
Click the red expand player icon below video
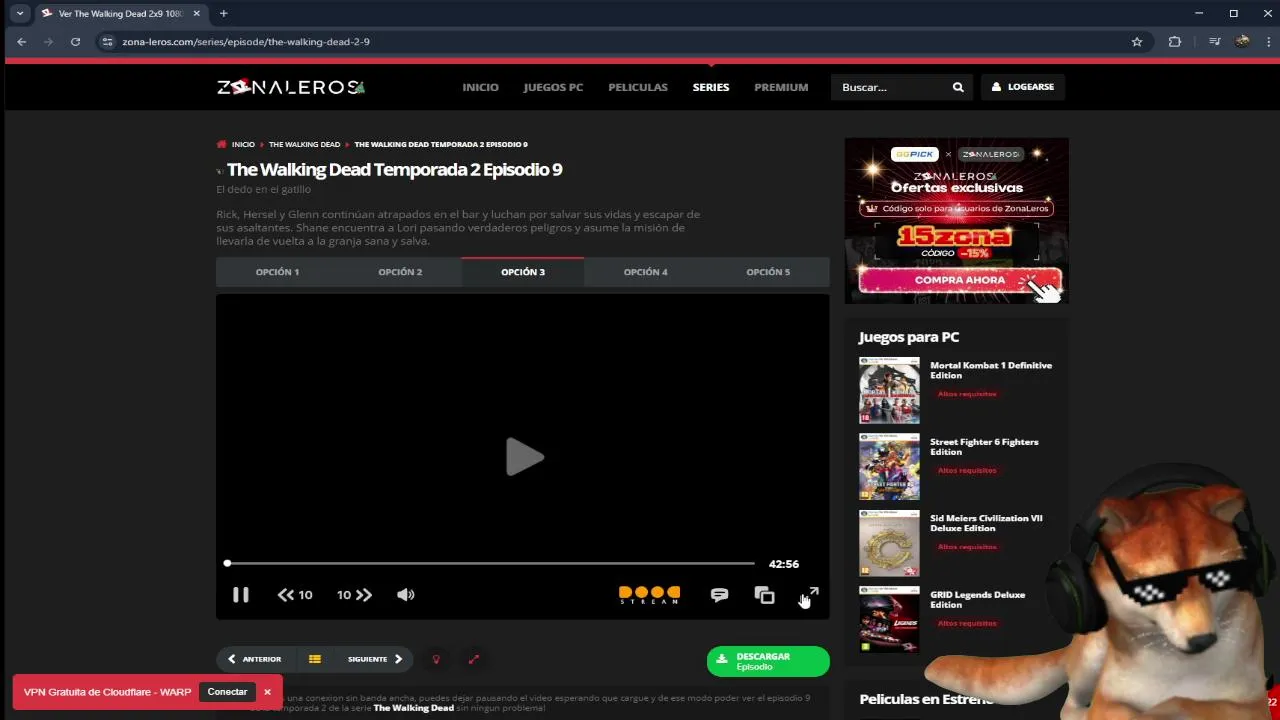(474, 659)
